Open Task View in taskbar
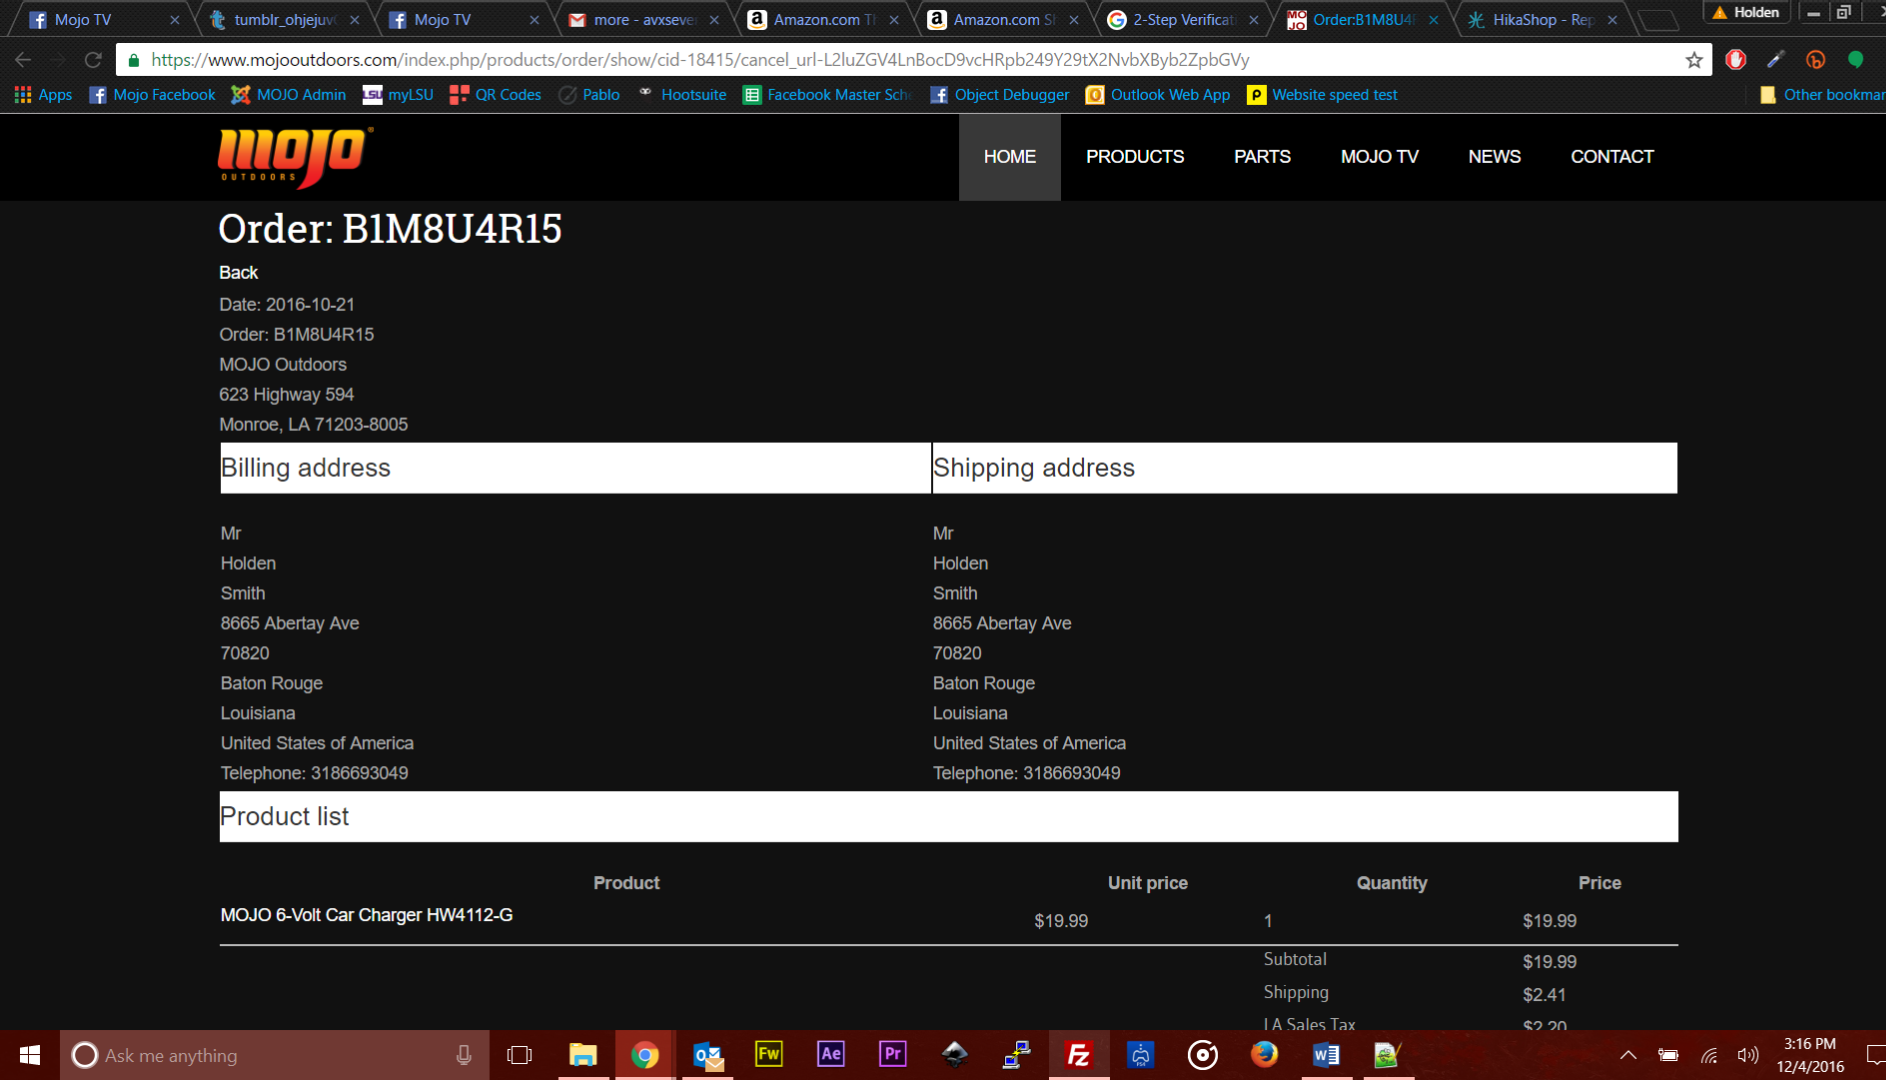This screenshot has height=1080, width=1886. click(x=520, y=1055)
